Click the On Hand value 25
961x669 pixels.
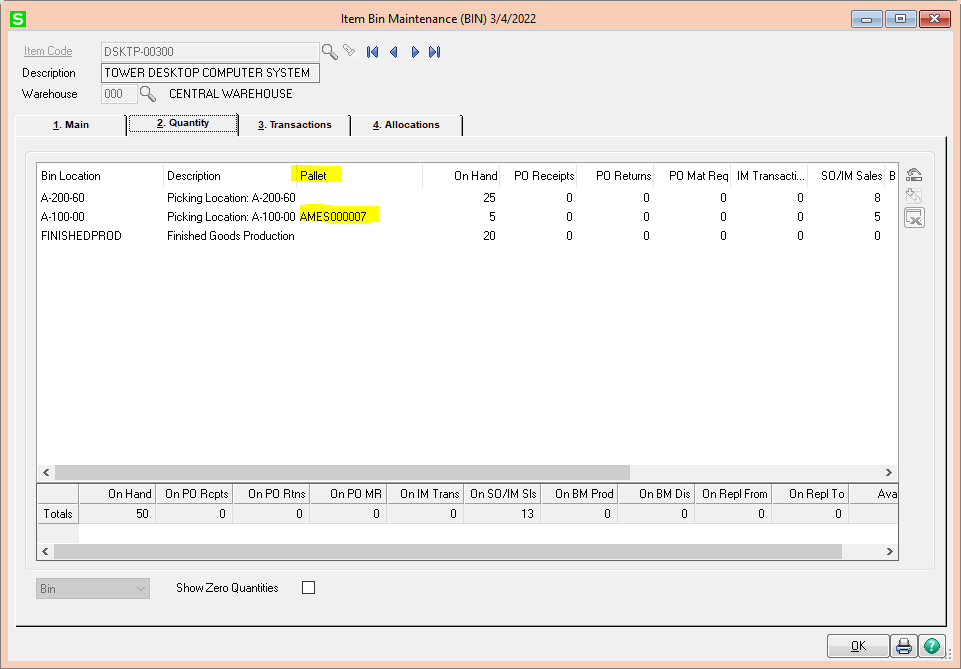click(x=489, y=198)
